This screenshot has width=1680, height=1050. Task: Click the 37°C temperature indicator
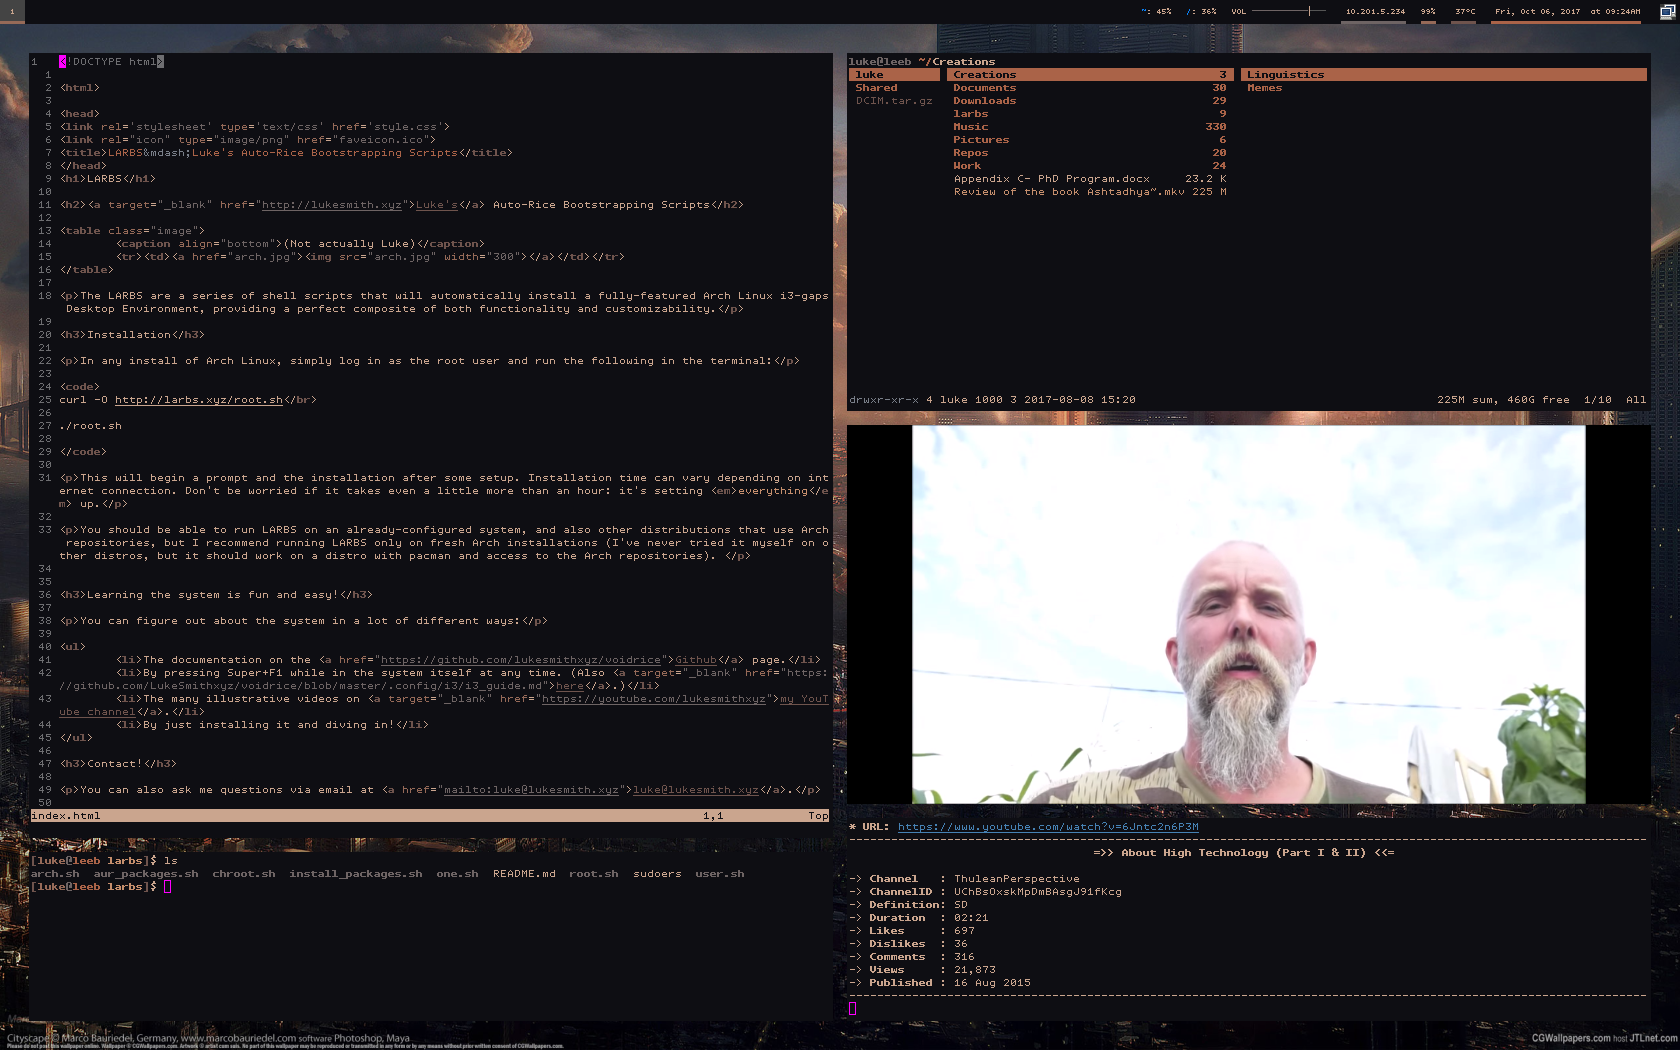click(x=1465, y=12)
